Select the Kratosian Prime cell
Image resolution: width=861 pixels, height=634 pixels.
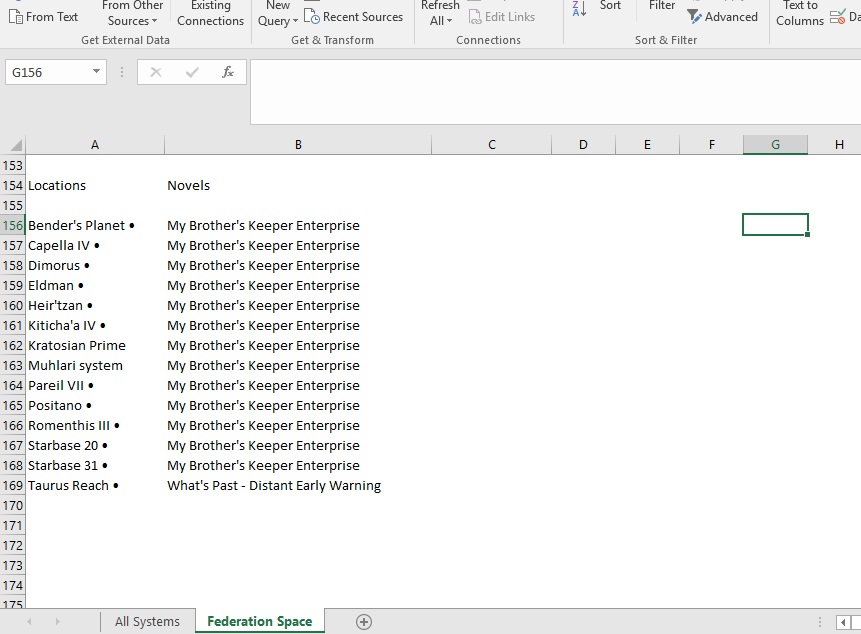95,346
